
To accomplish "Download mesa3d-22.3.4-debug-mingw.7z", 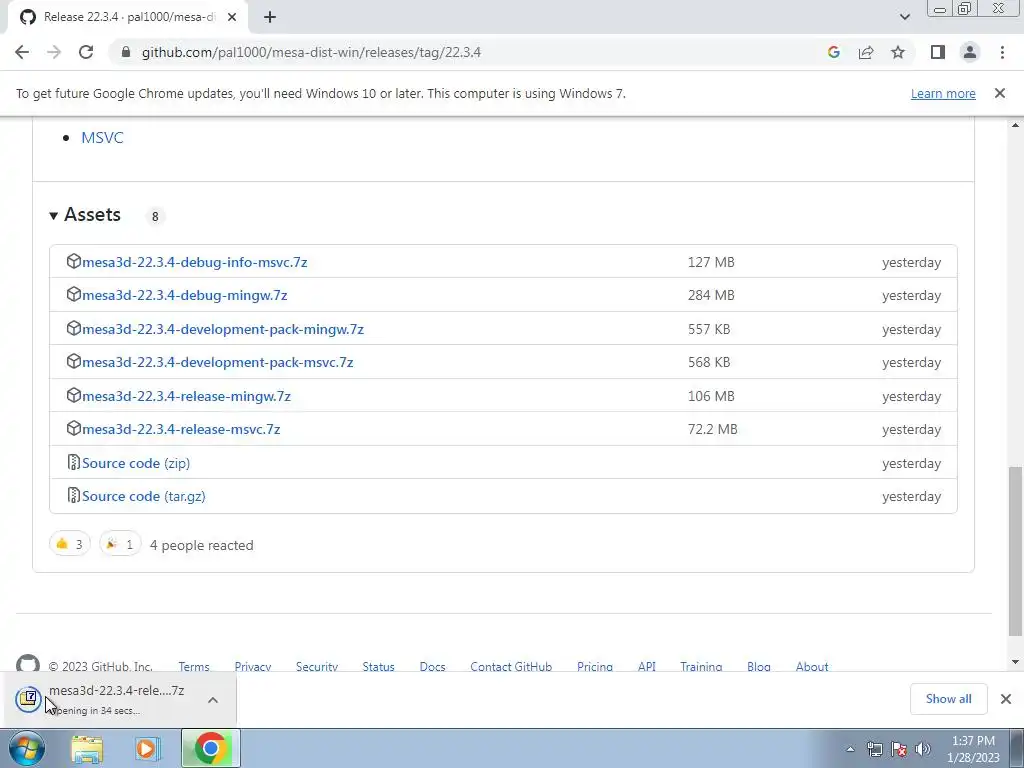I will tap(185, 295).
